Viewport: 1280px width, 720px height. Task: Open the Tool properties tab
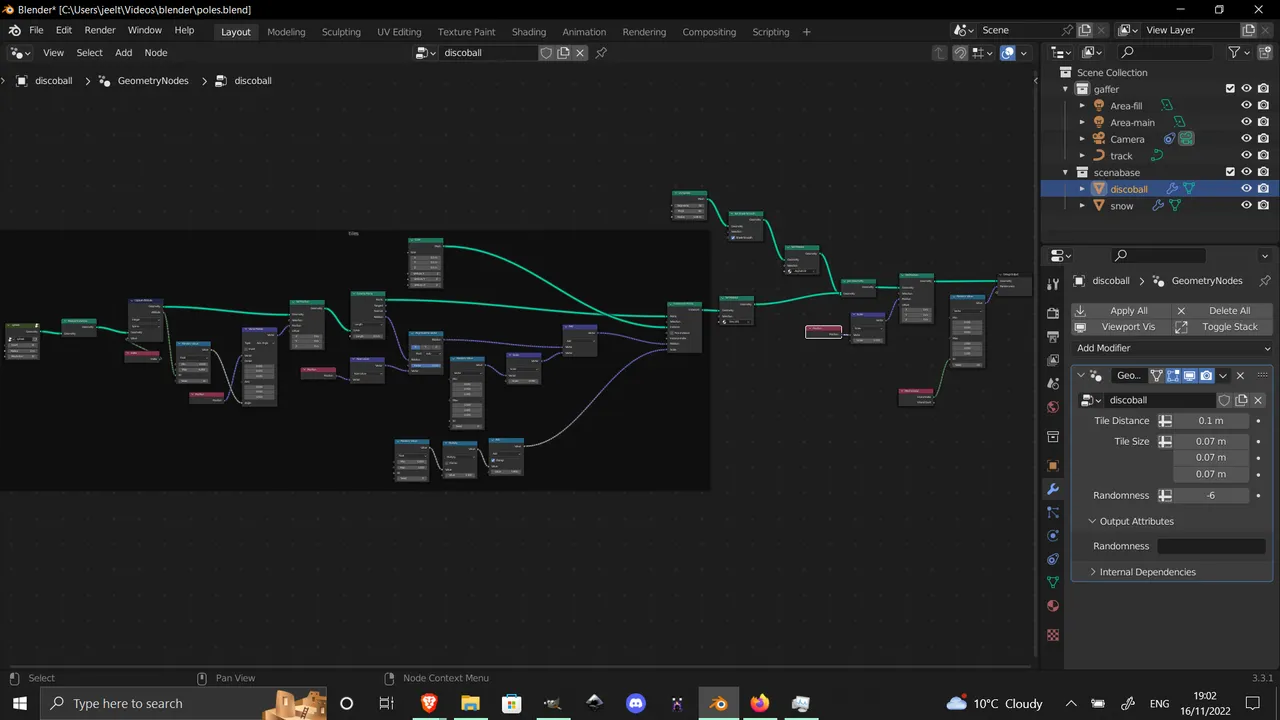1052,285
